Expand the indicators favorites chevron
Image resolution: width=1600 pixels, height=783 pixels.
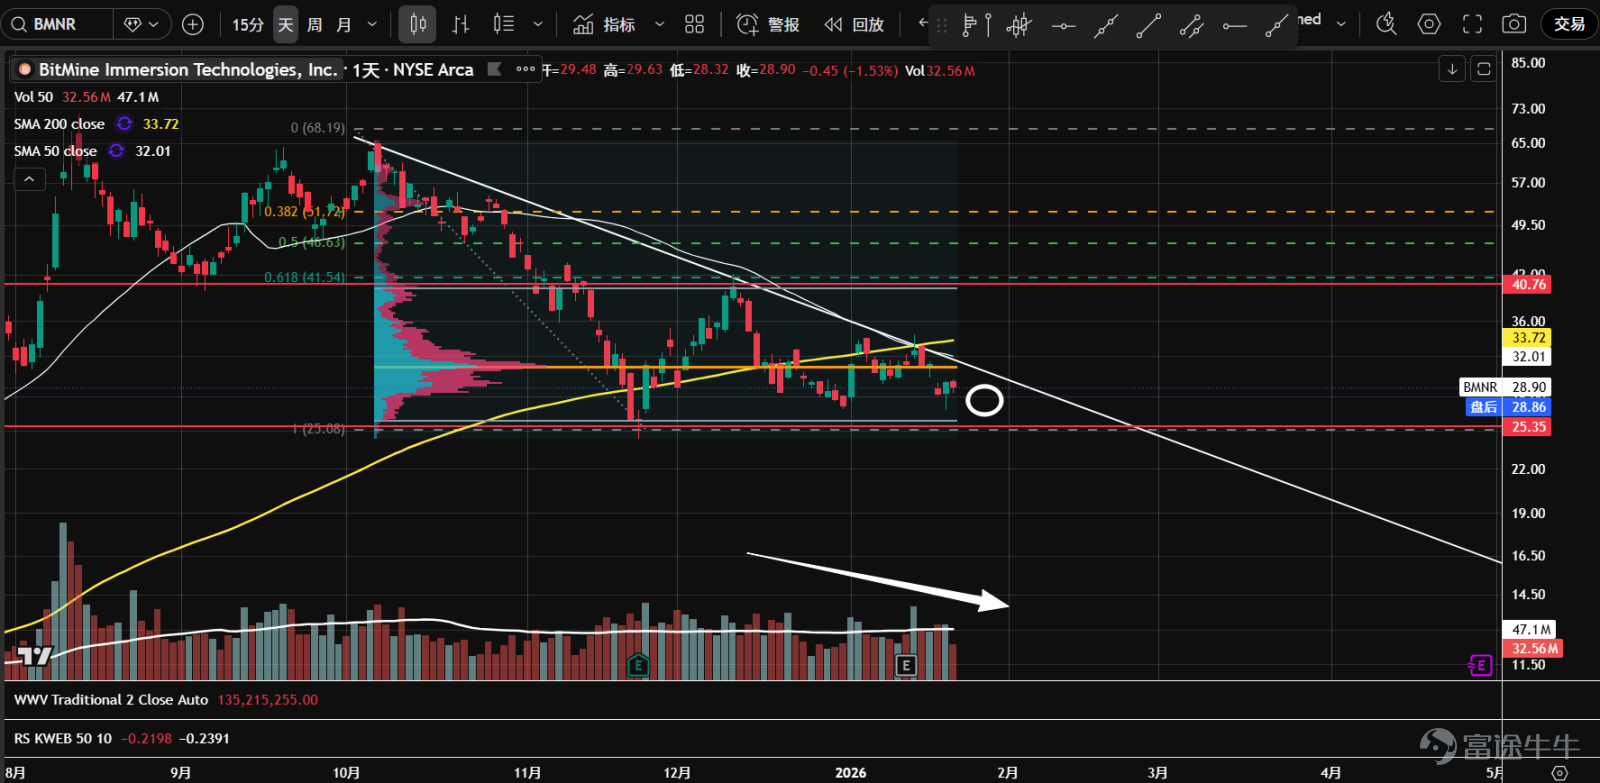tap(659, 24)
